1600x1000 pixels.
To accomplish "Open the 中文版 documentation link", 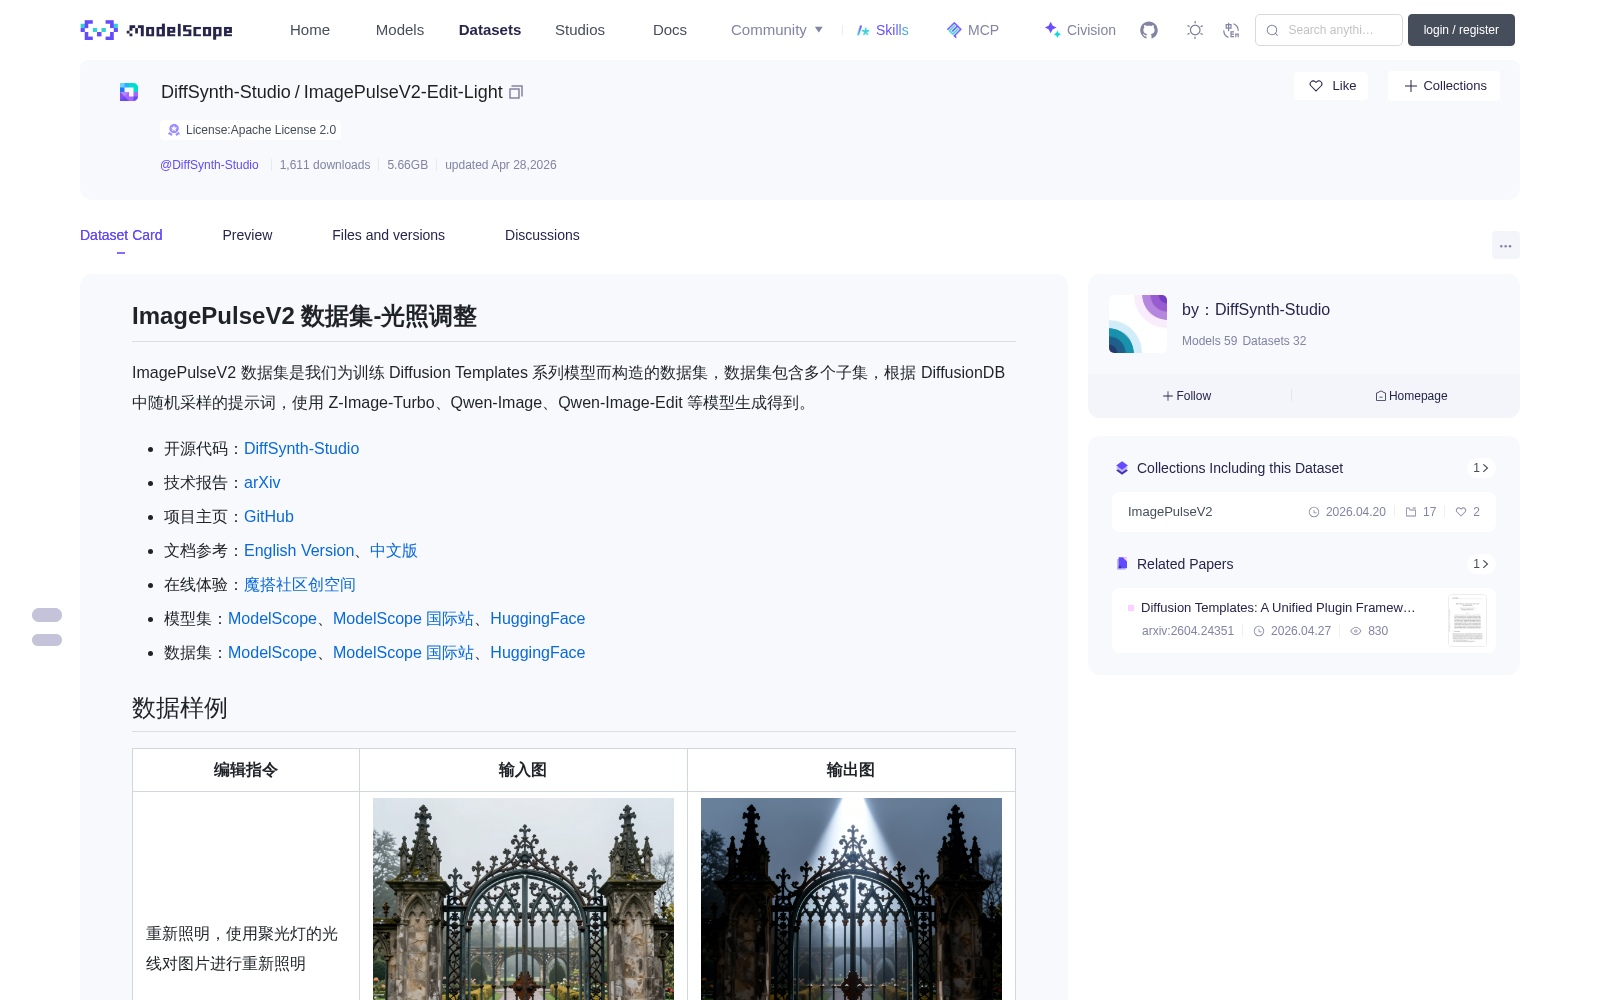I will click(x=394, y=551).
